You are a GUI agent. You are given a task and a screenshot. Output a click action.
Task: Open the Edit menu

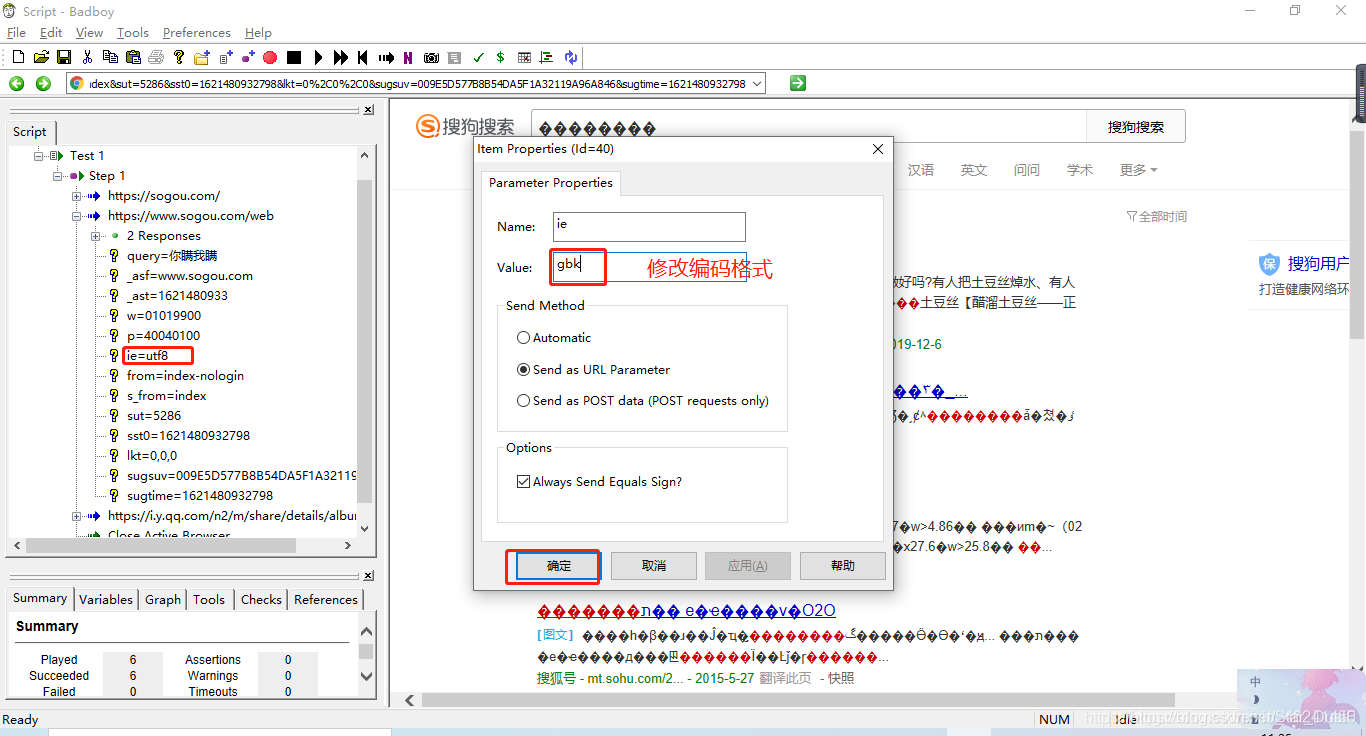(x=51, y=33)
